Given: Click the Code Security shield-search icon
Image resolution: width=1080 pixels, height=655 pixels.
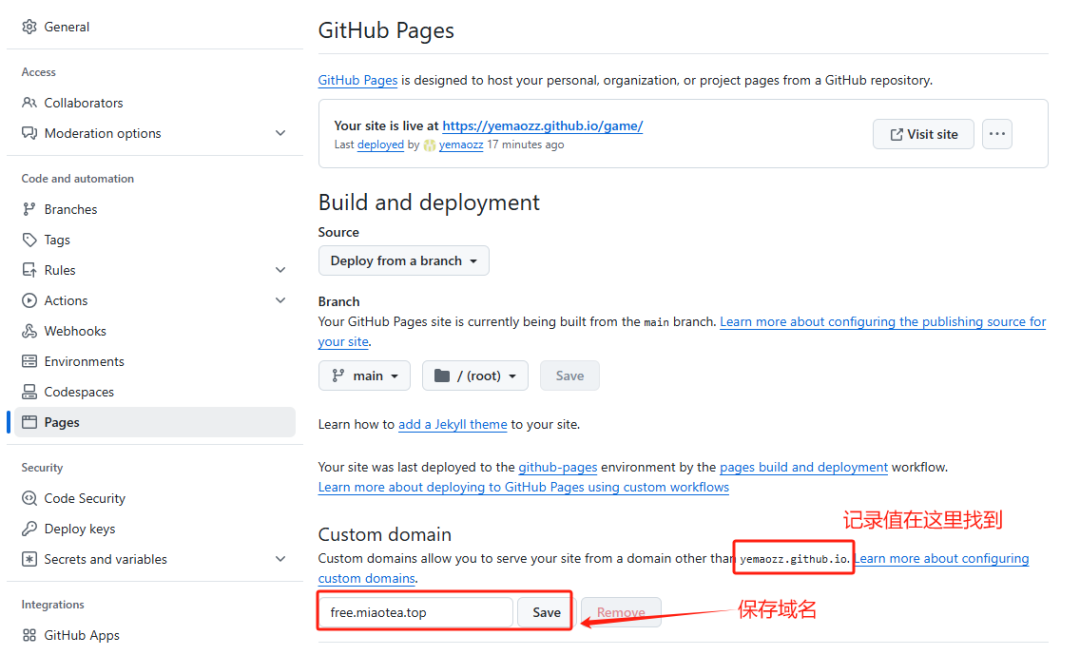Looking at the screenshot, I should (x=29, y=498).
